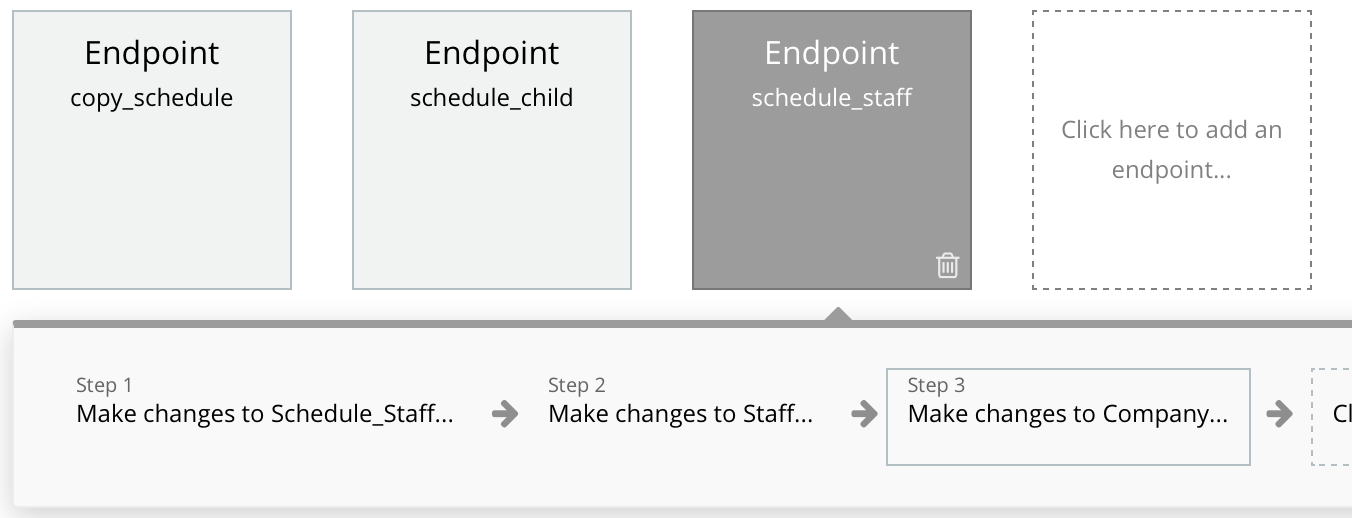
Task: Click the pointer caret below schedule_staff card
Action: tap(838, 314)
